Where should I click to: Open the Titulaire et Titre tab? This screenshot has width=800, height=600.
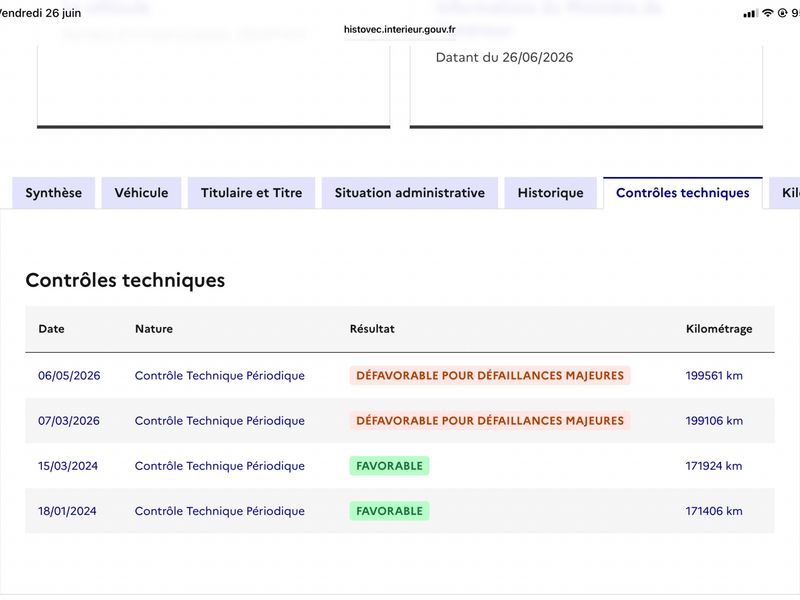click(252, 193)
